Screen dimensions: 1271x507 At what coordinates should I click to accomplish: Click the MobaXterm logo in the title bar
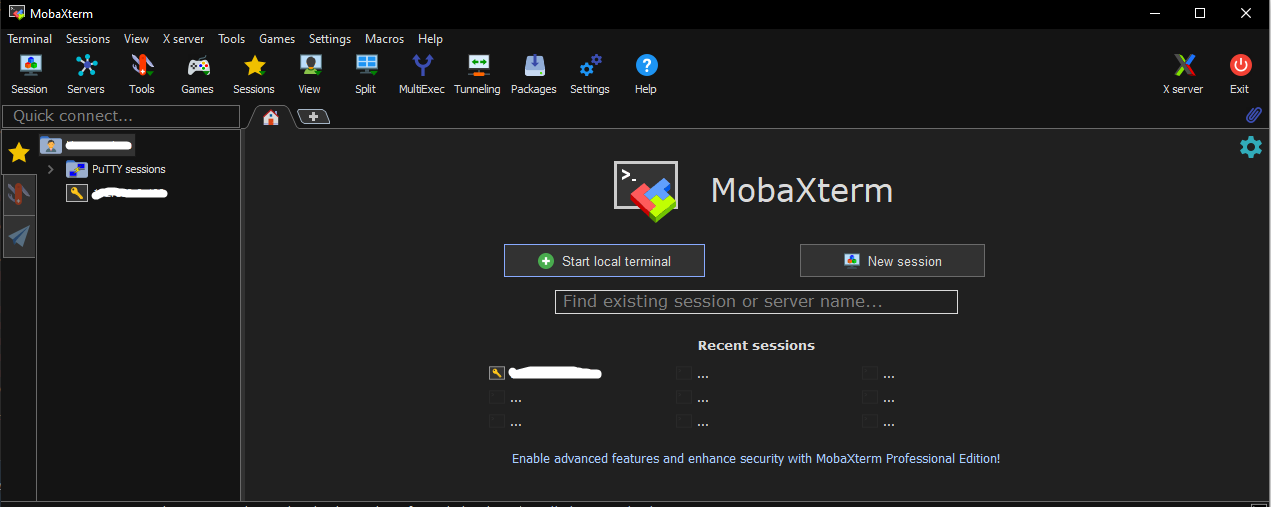(x=16, y=13)
